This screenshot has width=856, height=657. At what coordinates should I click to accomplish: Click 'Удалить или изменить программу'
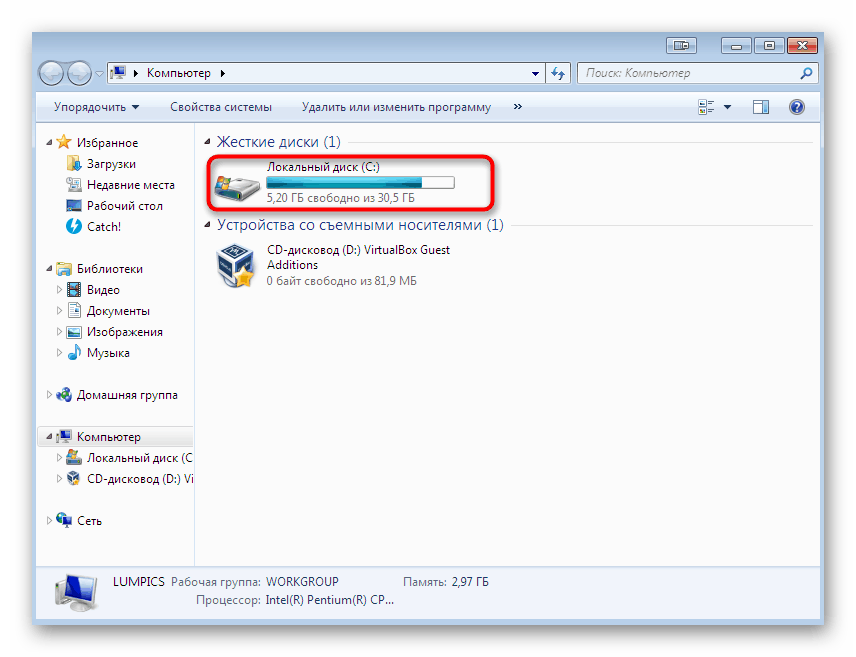pyautogui.click(x=396, y=107)
